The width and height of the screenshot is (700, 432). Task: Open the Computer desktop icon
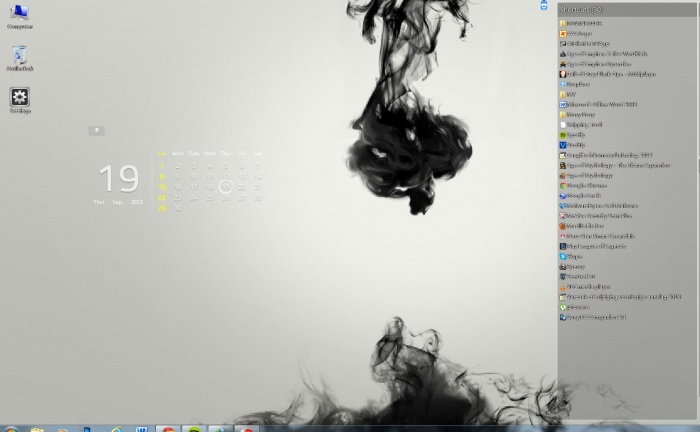(19, 14)
